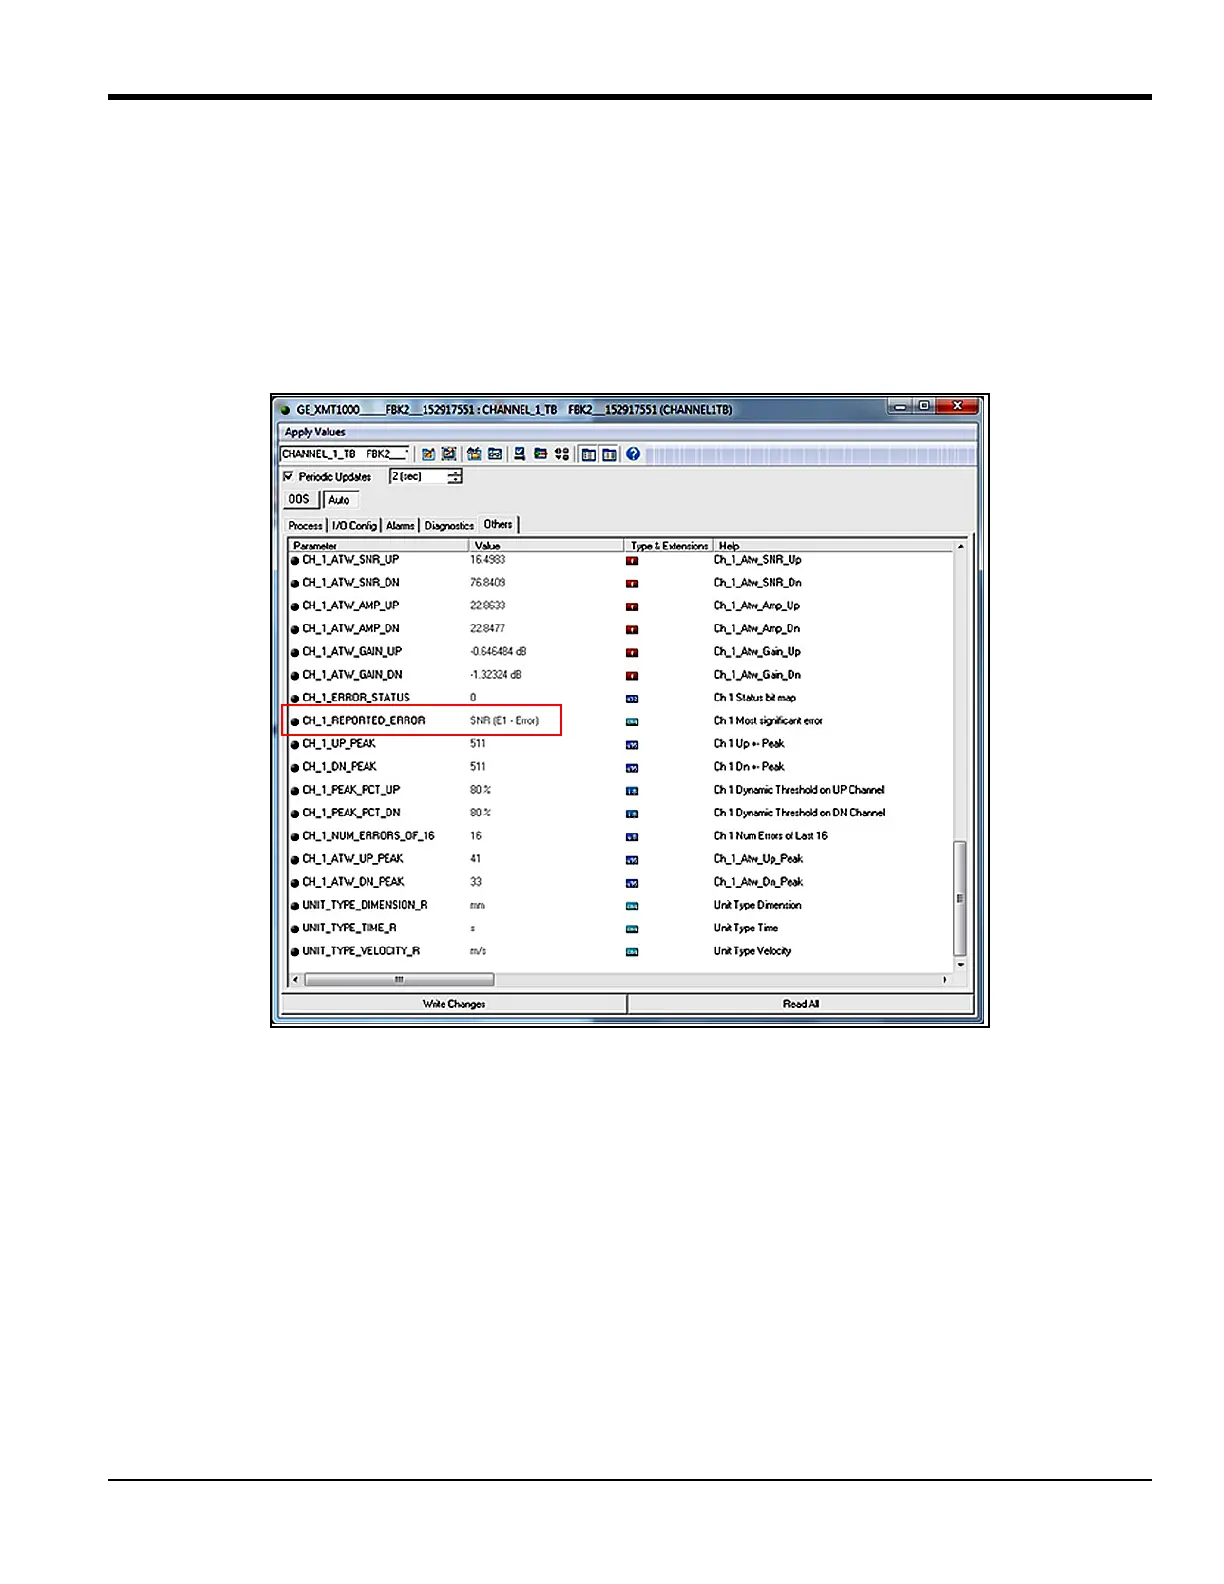This screenshot has height=1584, width=1224.
Task: Click value 33 for CH_1_ATW_DN_PEAK
Action: 476,882
